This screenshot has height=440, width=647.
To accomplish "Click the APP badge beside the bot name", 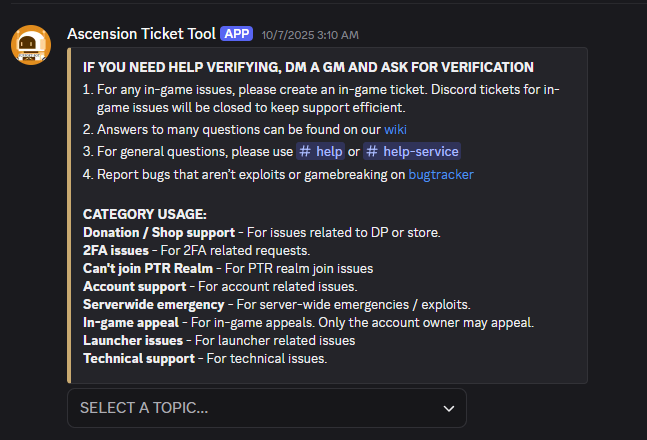I will 237,33.
